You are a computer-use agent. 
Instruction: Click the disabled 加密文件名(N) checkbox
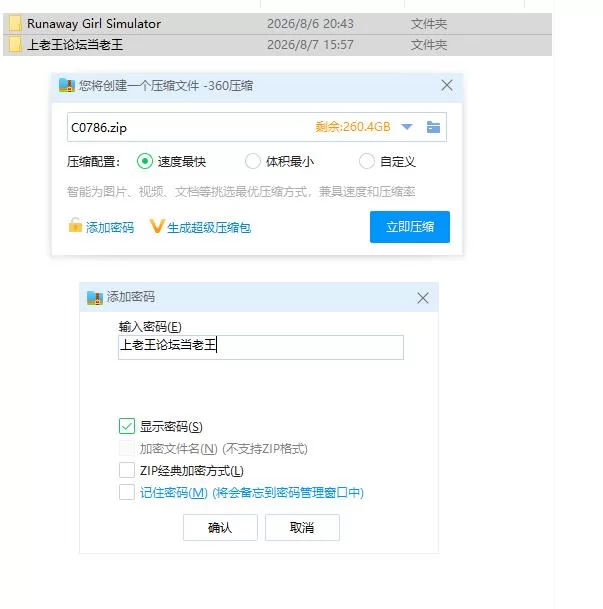(x=127, y=448)
